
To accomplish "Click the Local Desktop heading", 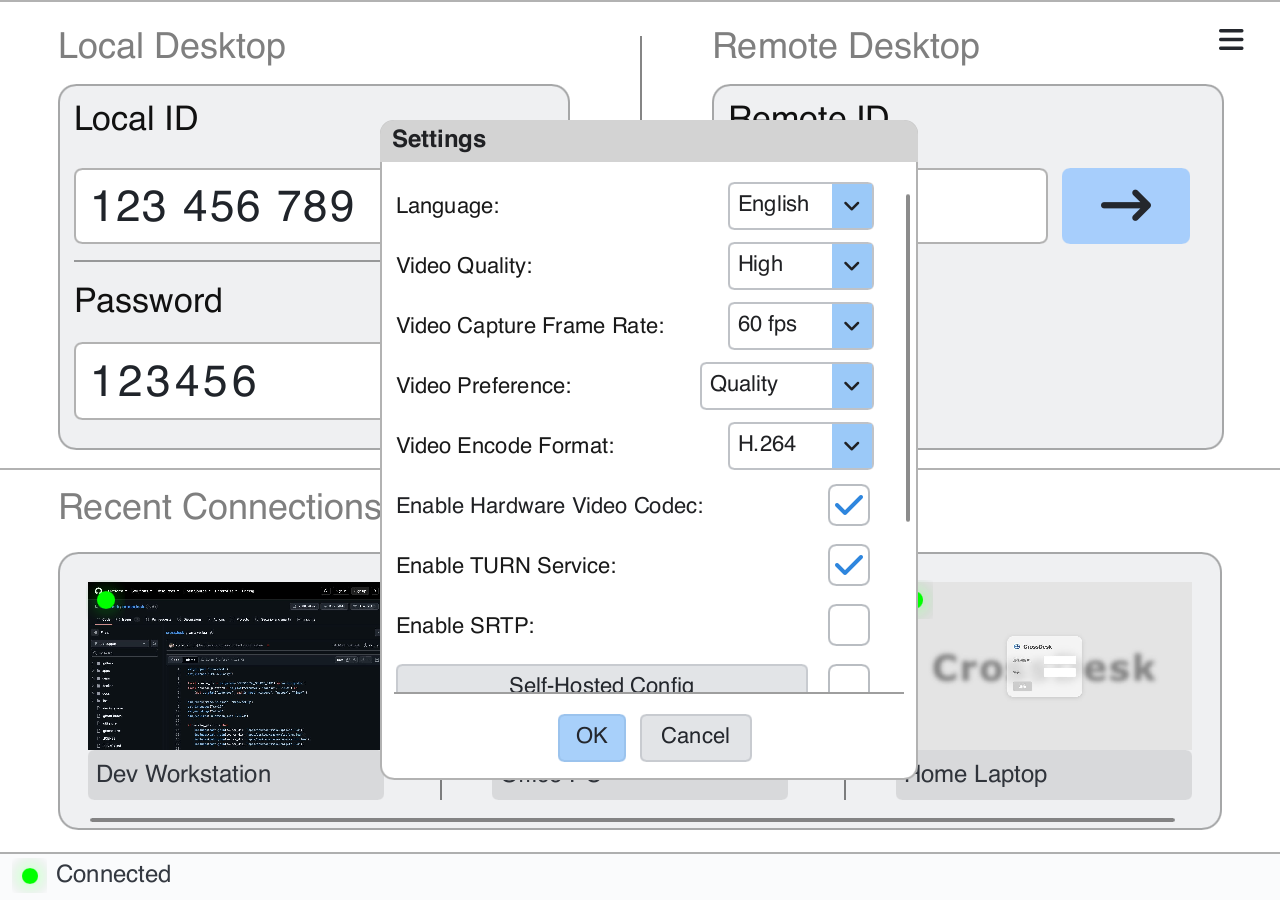I will point(172,46).
